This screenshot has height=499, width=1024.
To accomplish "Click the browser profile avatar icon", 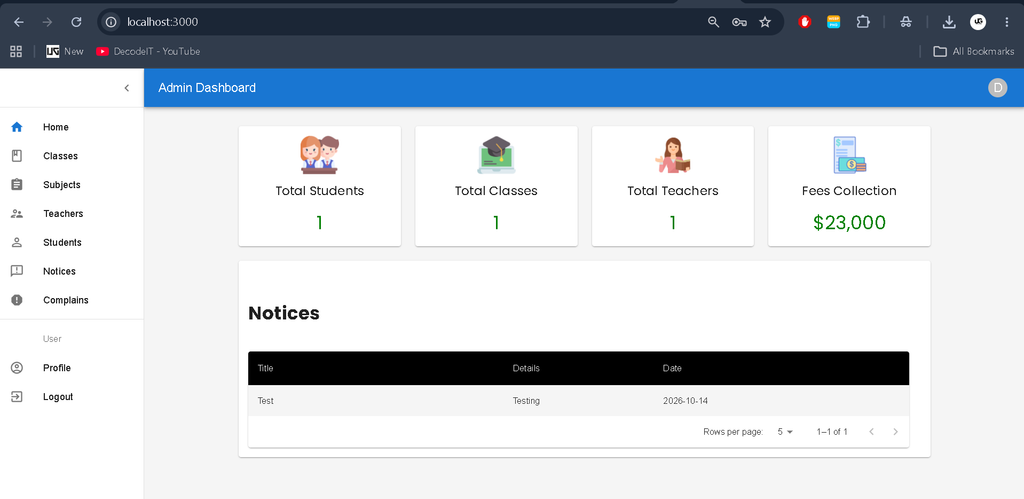I will pyautogui.click(x=978, y=22).
